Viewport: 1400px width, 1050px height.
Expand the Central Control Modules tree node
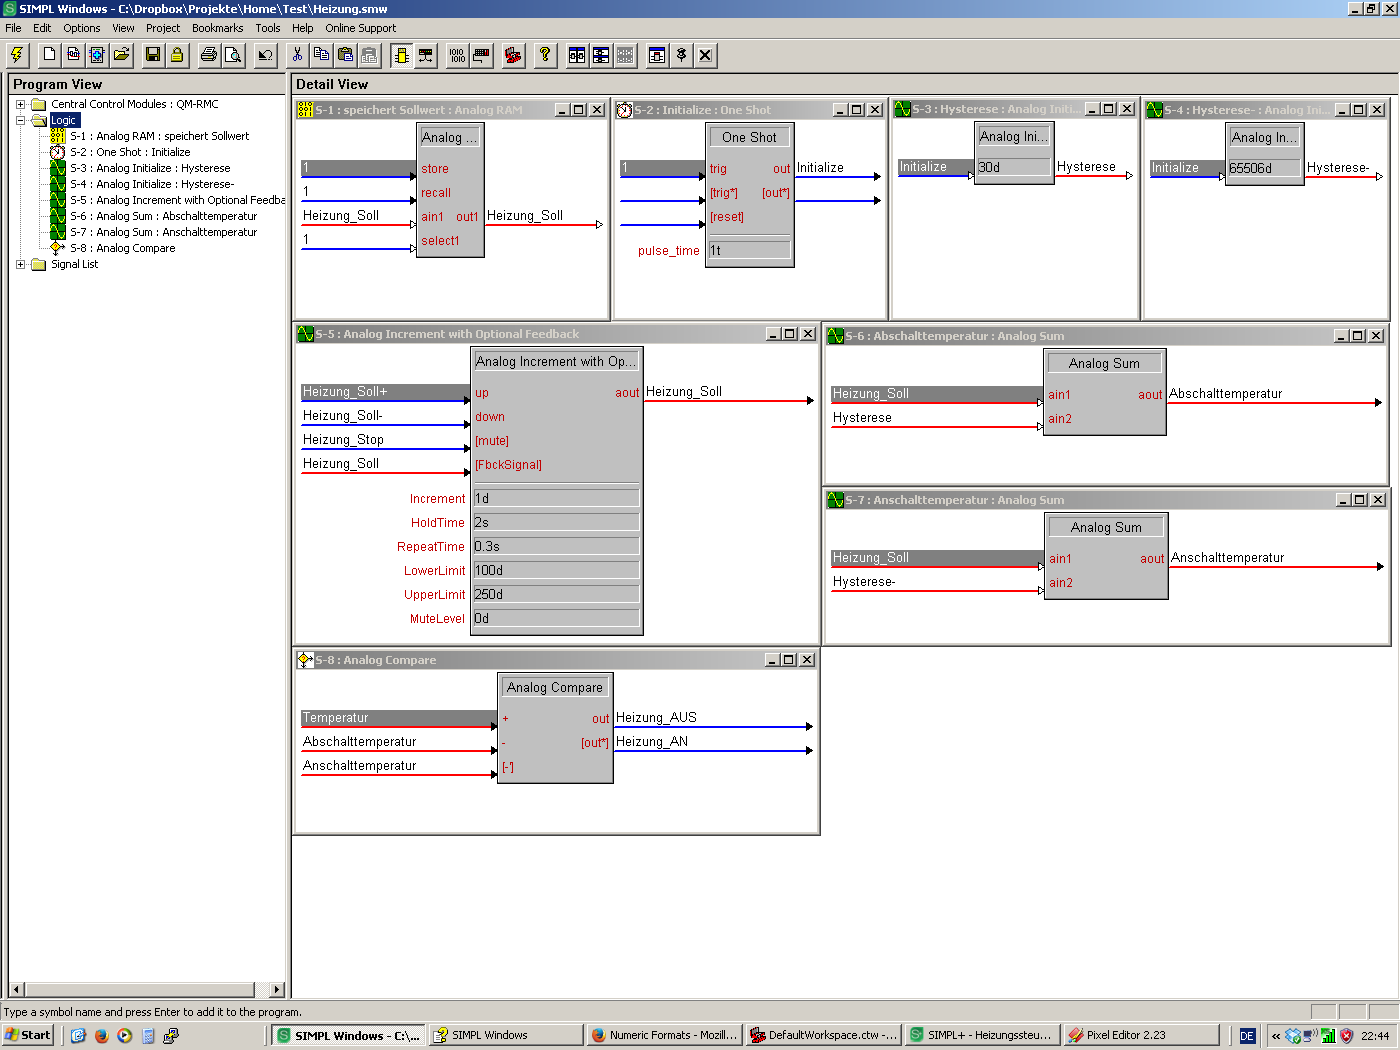tap(20, 104)
